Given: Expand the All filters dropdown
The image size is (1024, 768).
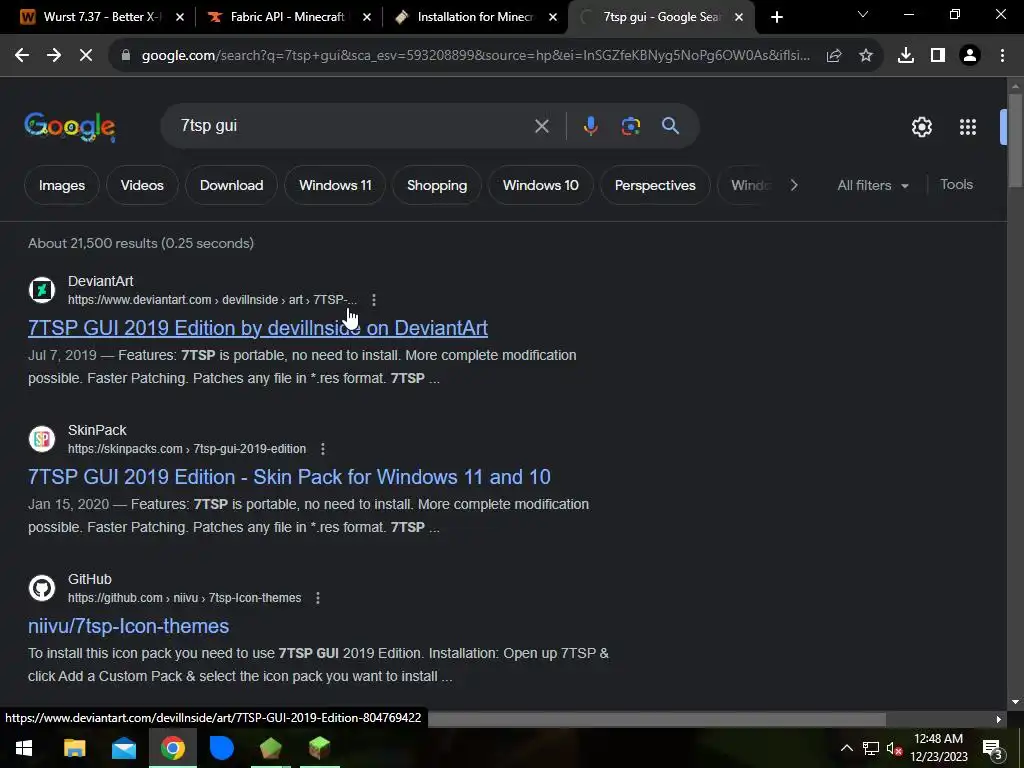Looking at the screenshot, I should point(872,185).
